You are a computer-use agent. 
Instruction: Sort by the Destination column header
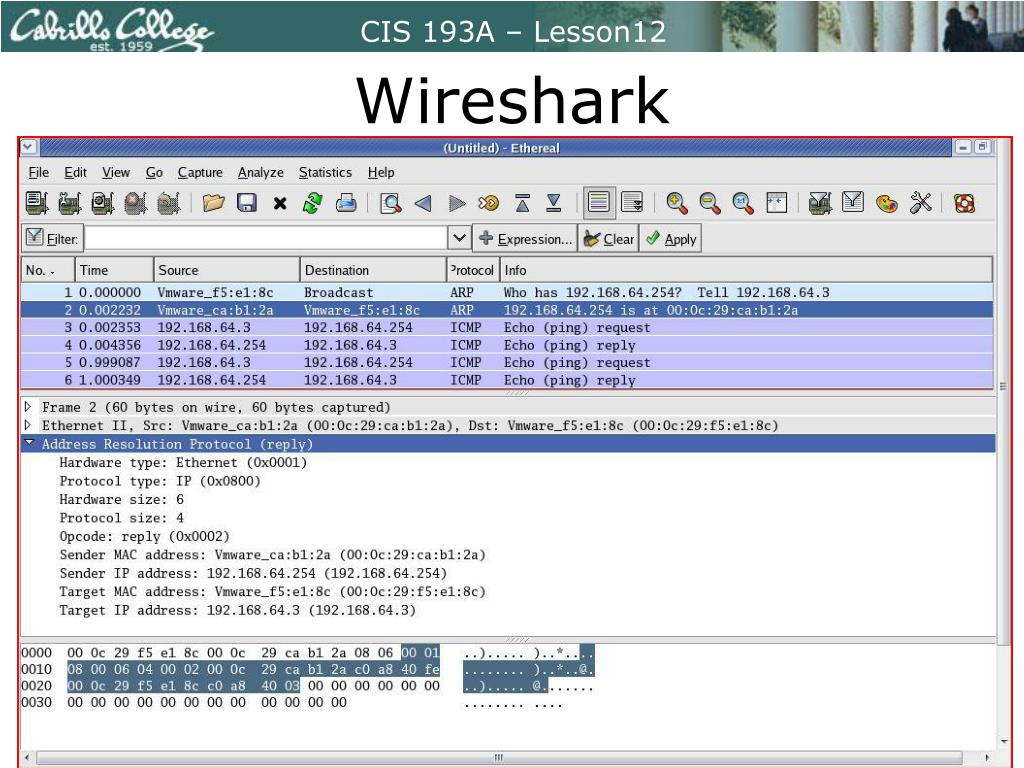pyautogui.click(x=373, y=270)
